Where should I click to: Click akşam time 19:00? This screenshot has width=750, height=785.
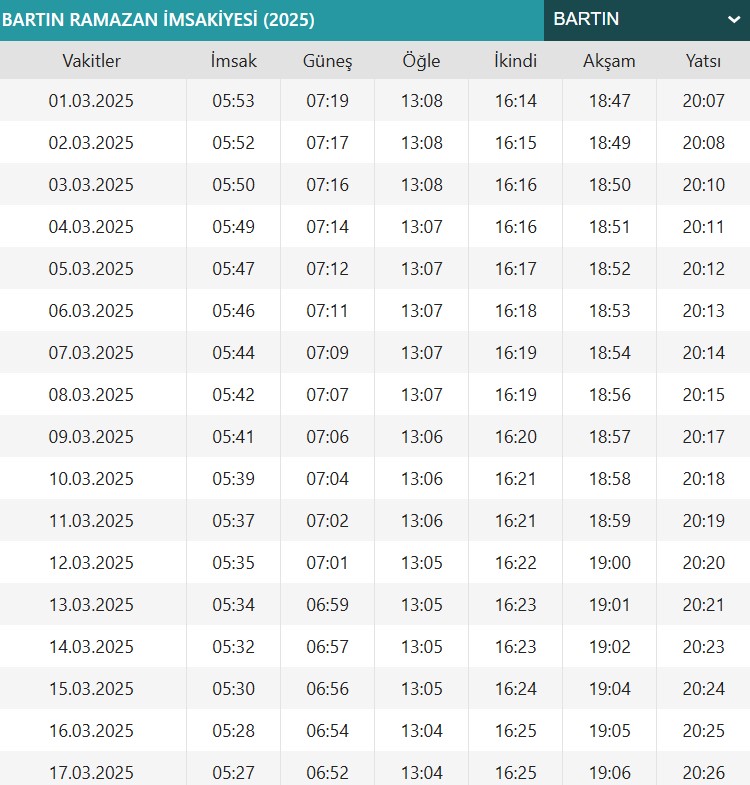610,563
